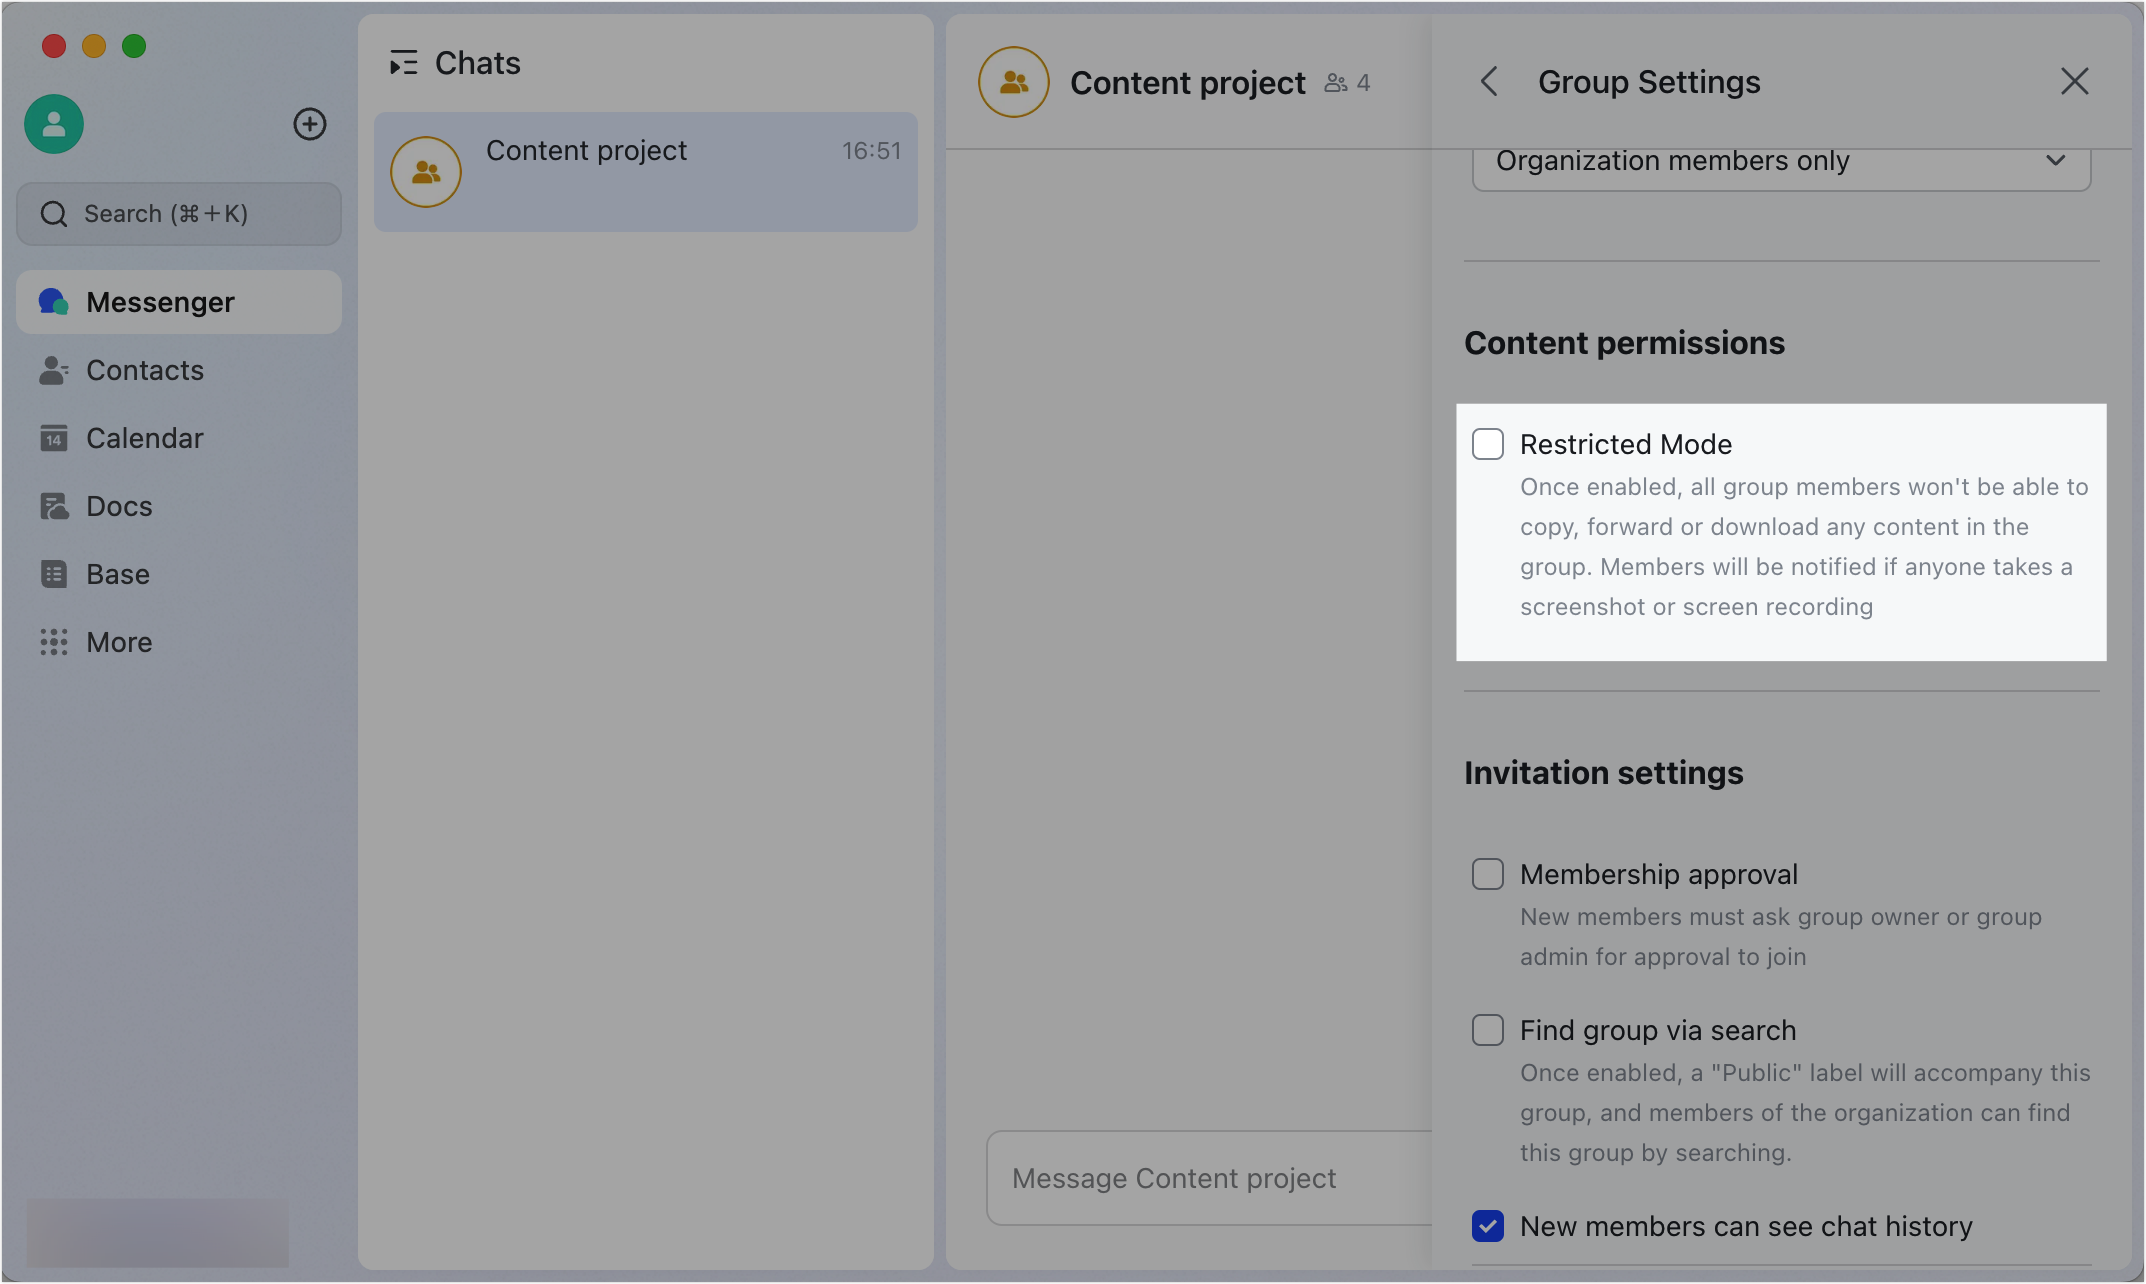Open the Organization members only dropdown
Image resolution: width=2146 pixels, height=1284 pixels.
1780,161
